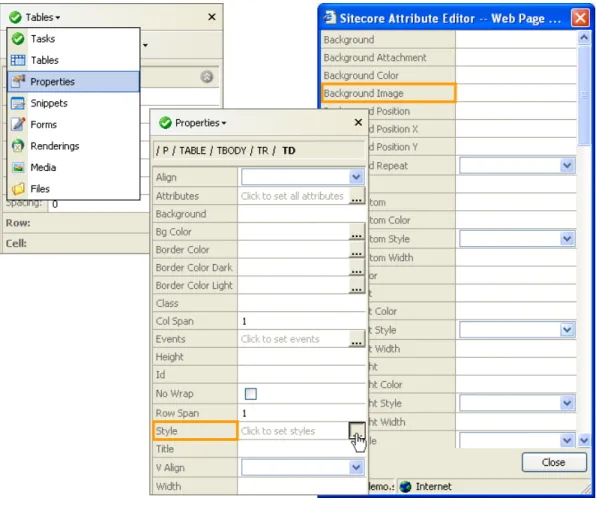Viewport: 596px width, 507px height.
Task: Expand the Align dropdown
Action: pyautogui.click(x=356, y=177)
